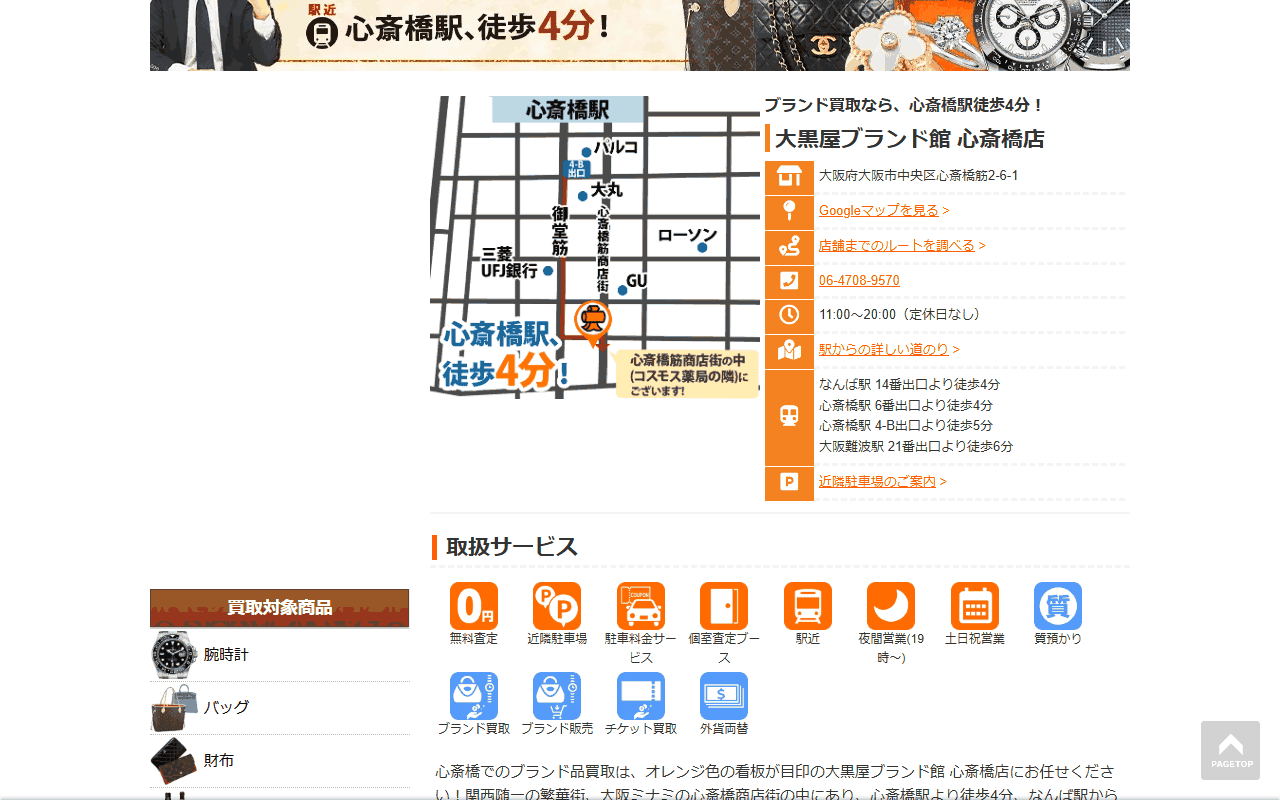Click the 無料査定 free appraisal icon

click(474, 606)
